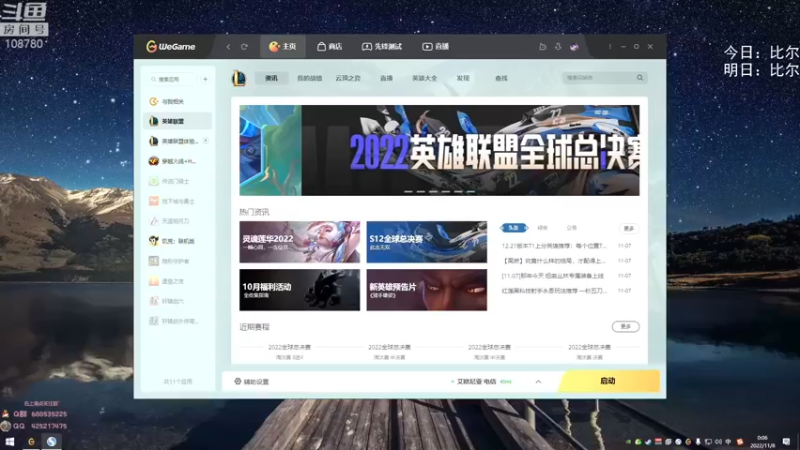The width and height of the screenshot is (800, 450).
Task: Switch to the 发现 tab
Action: (x=463, y=78)
